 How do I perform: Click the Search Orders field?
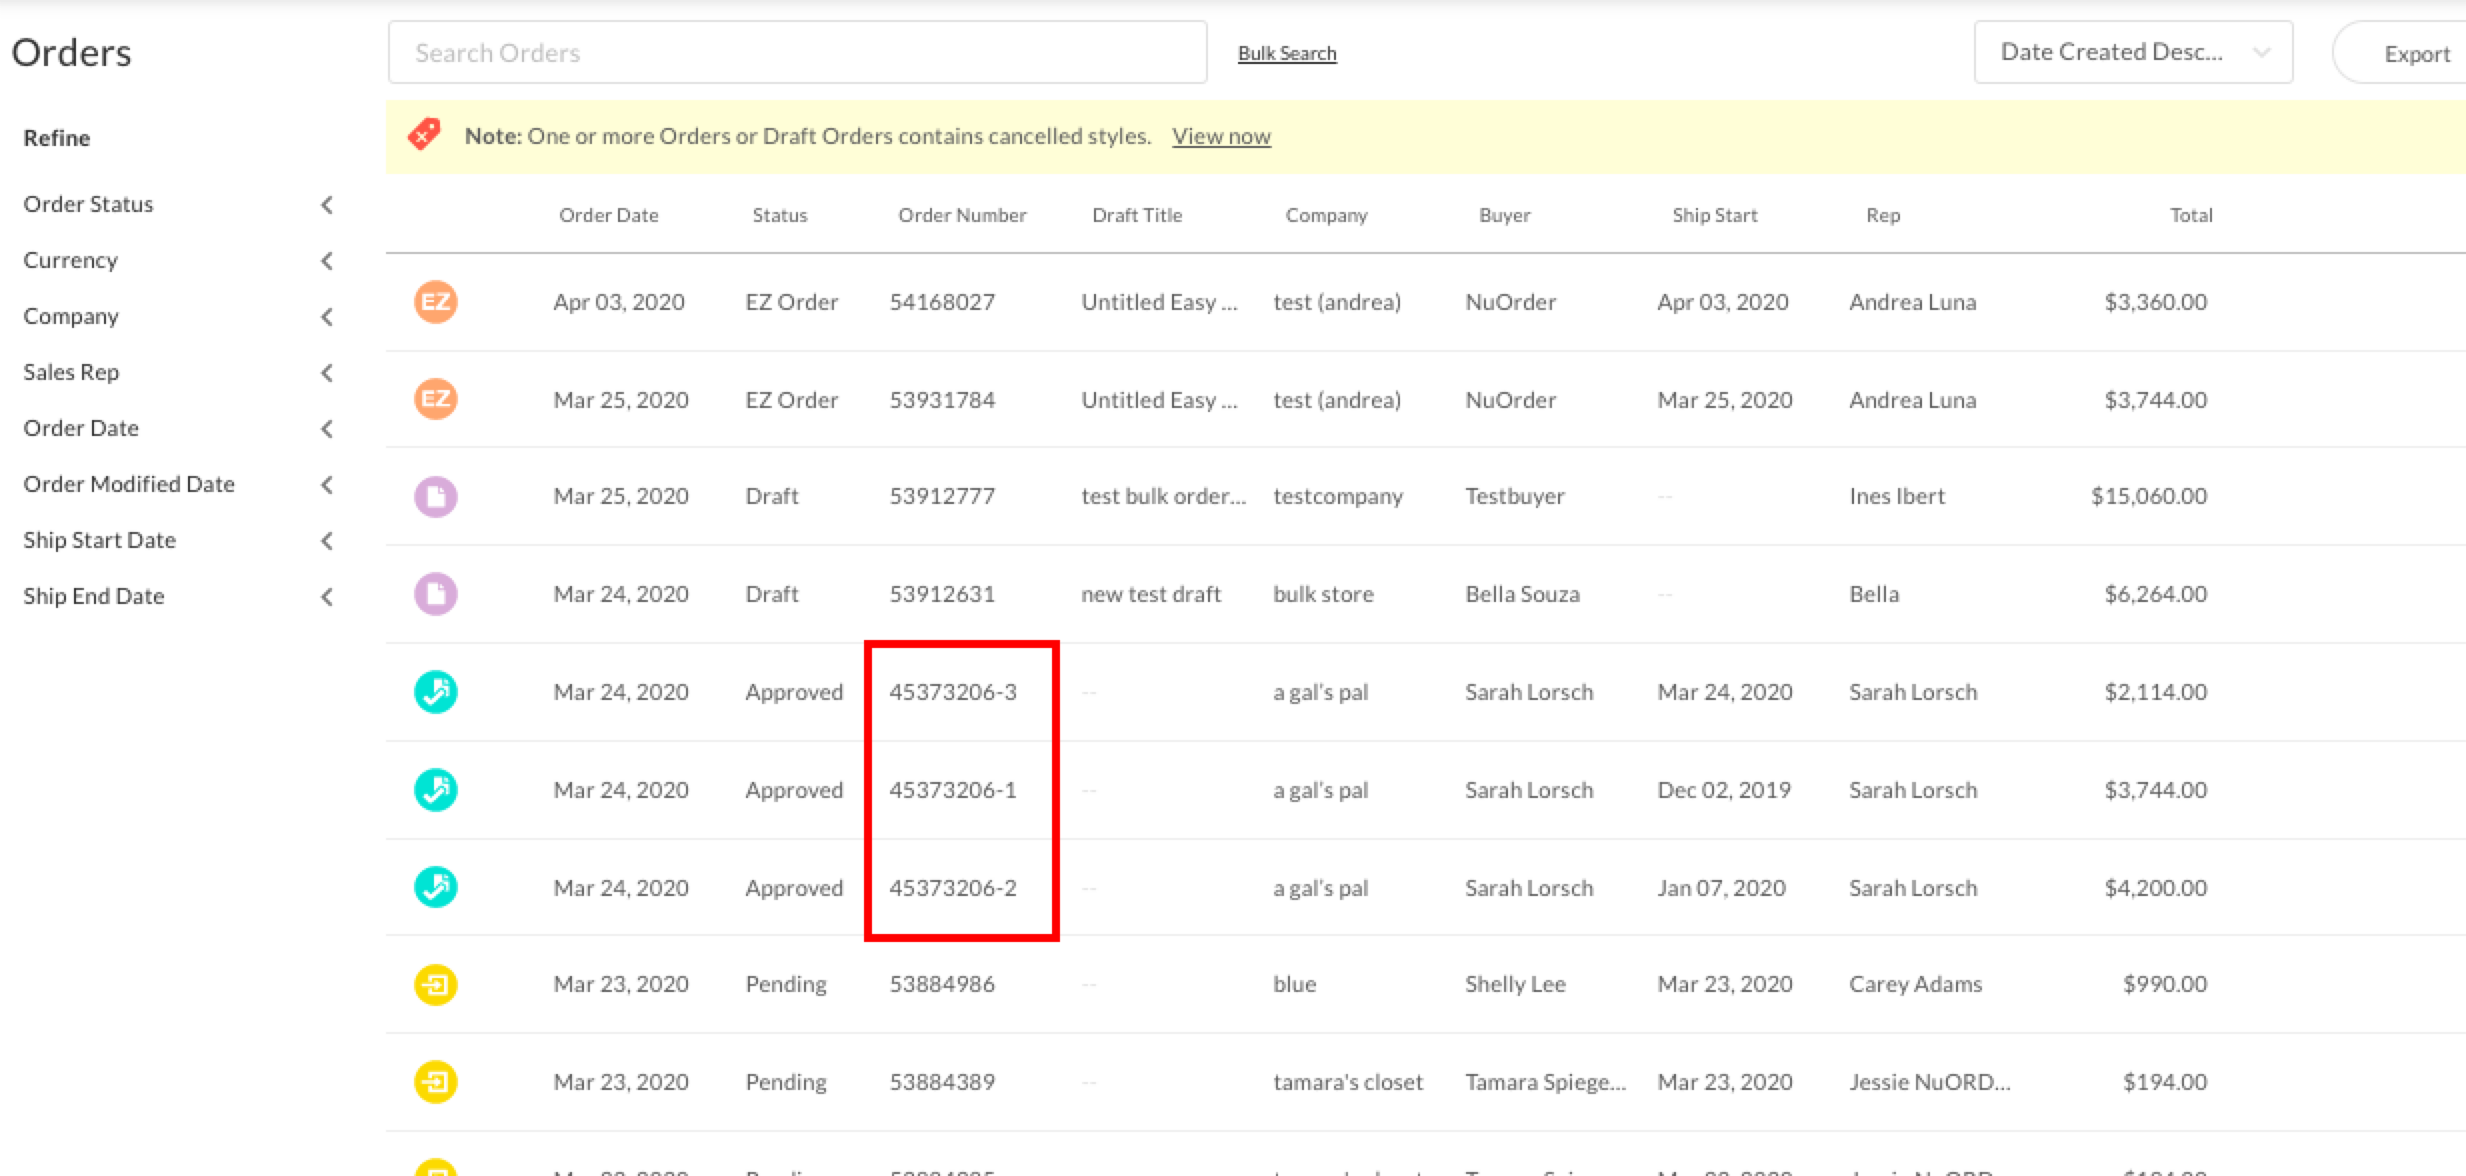[797, 52]
